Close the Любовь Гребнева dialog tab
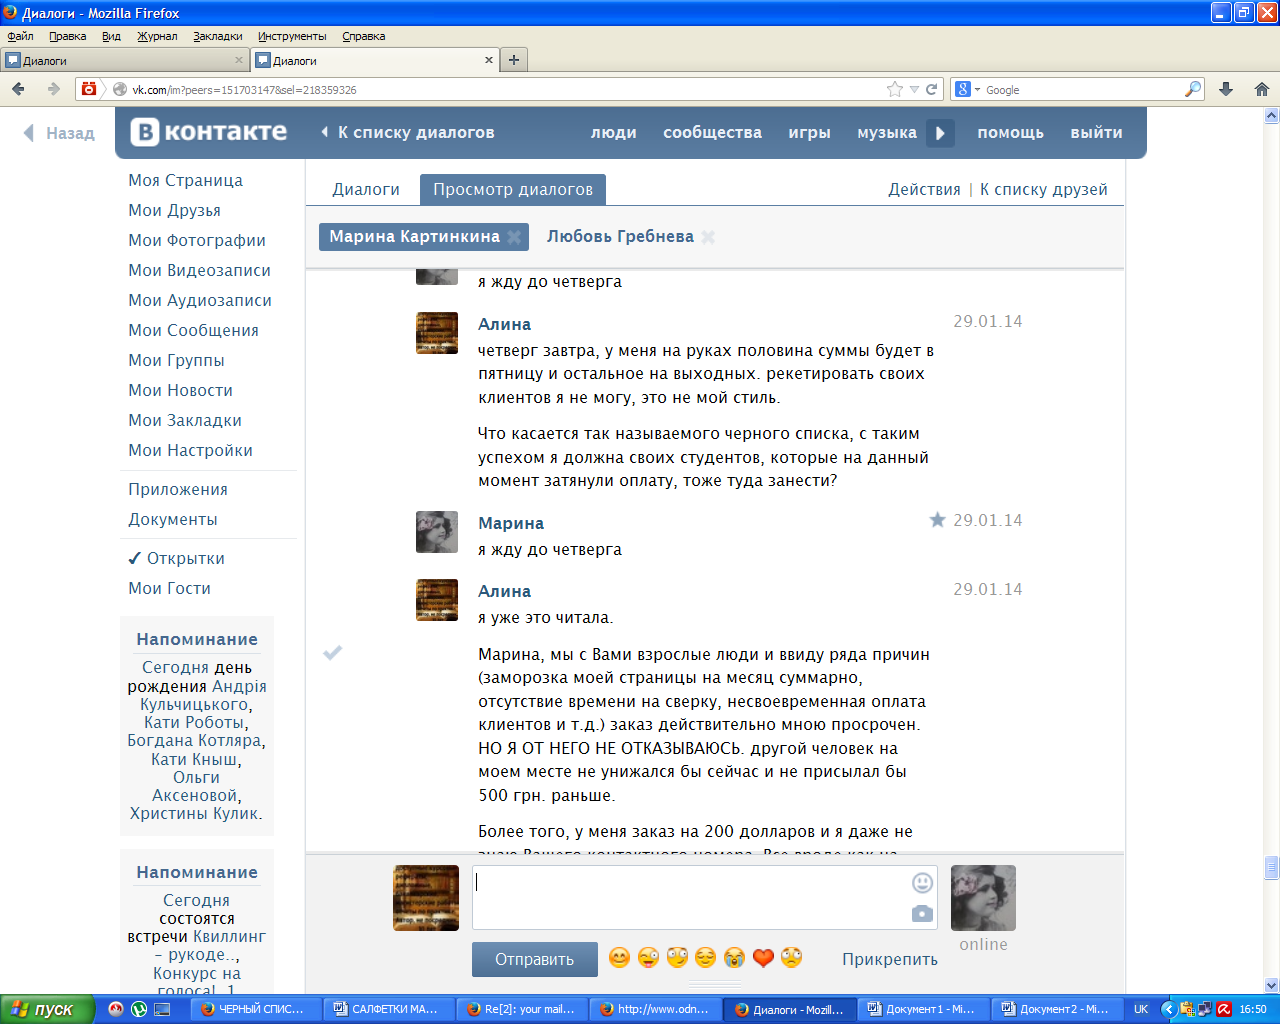The height and width of the screenshot is (1024, 1280). pos(708,237)
